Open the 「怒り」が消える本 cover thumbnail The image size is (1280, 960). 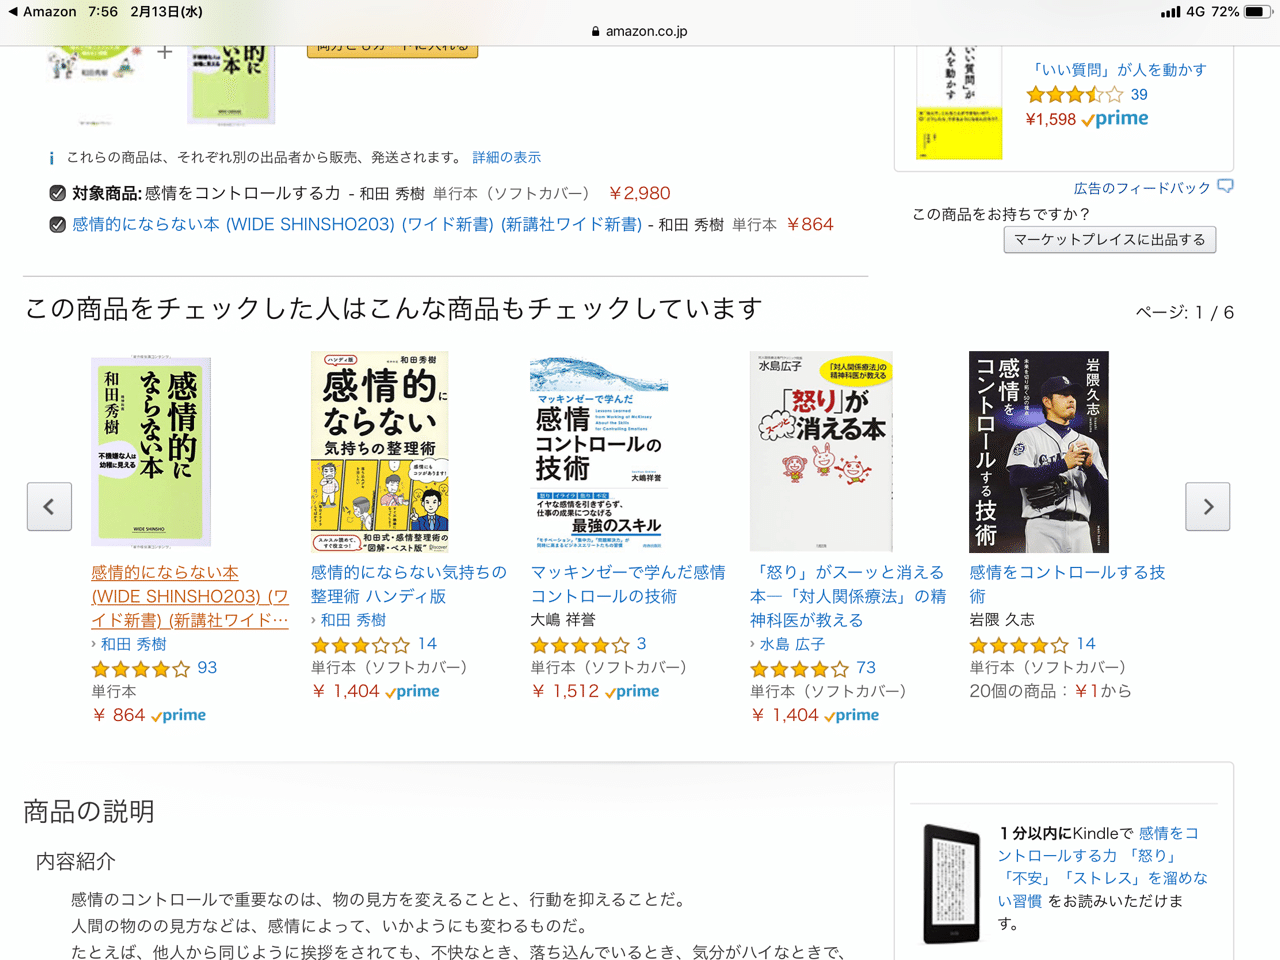click(x=821, y=451)
